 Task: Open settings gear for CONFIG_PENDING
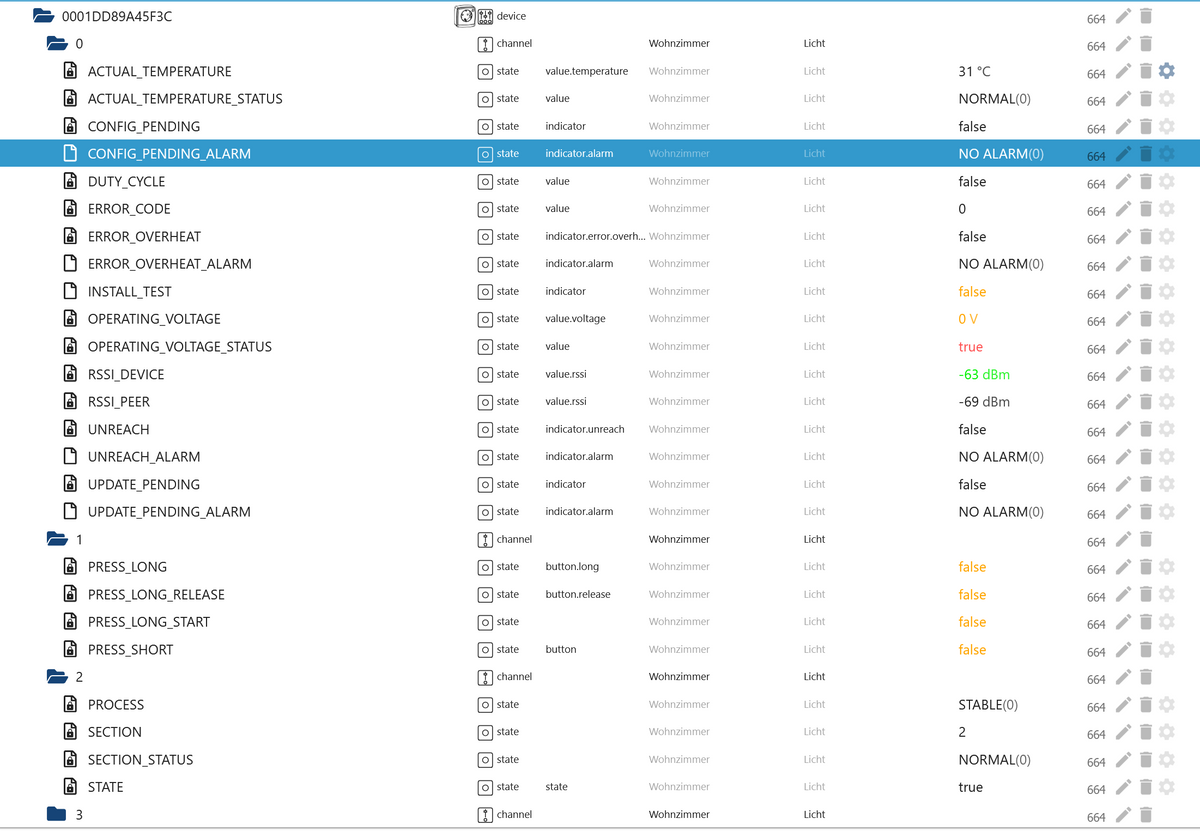pos(1166,126)
